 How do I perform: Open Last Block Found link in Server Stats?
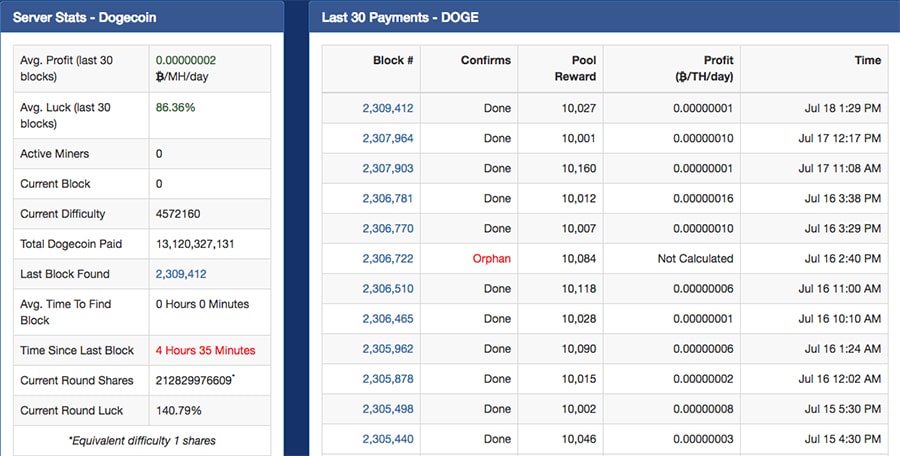point(181,274)
